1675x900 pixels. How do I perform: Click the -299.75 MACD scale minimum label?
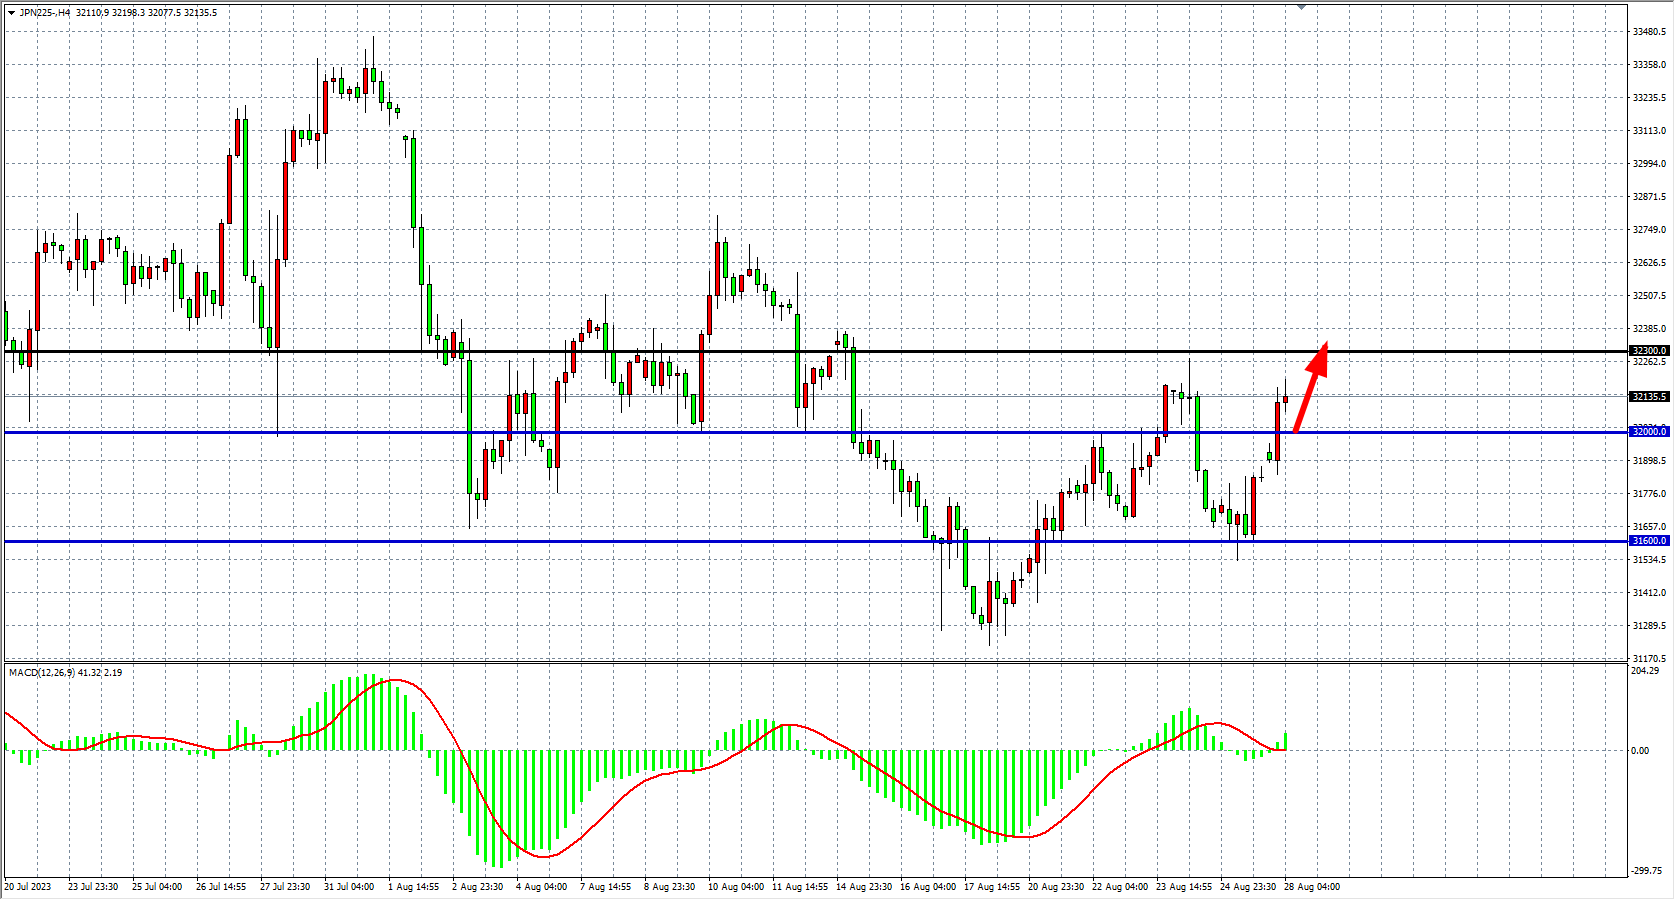coord(1647,871)
